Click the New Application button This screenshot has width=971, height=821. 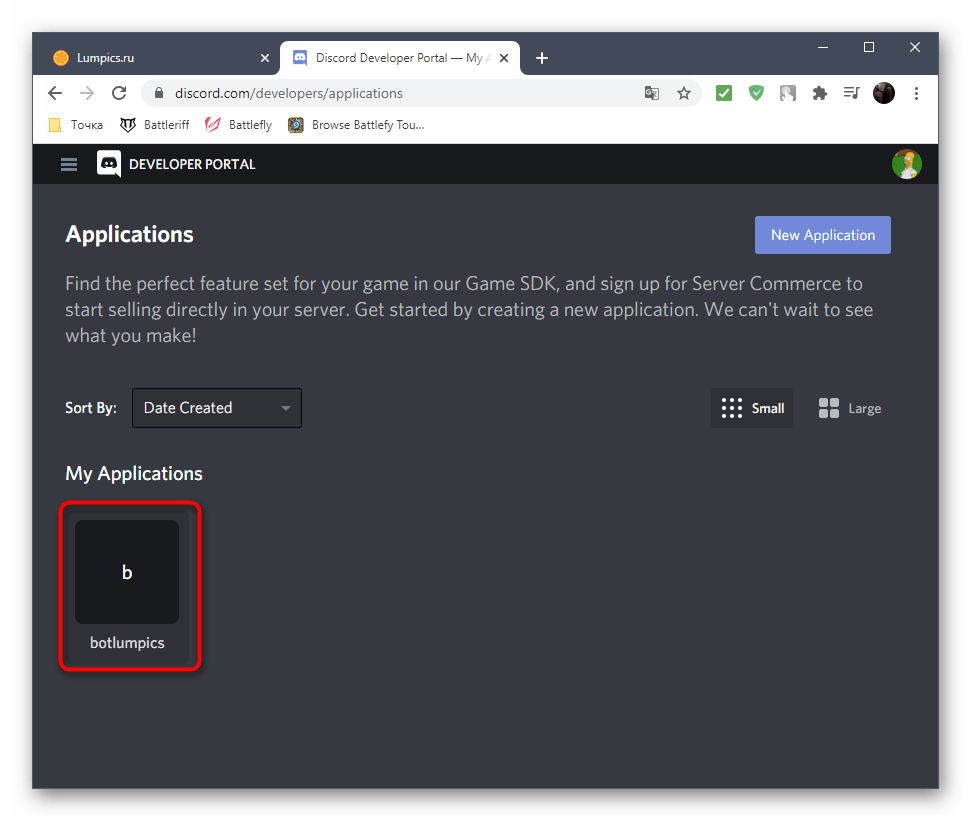822,235
